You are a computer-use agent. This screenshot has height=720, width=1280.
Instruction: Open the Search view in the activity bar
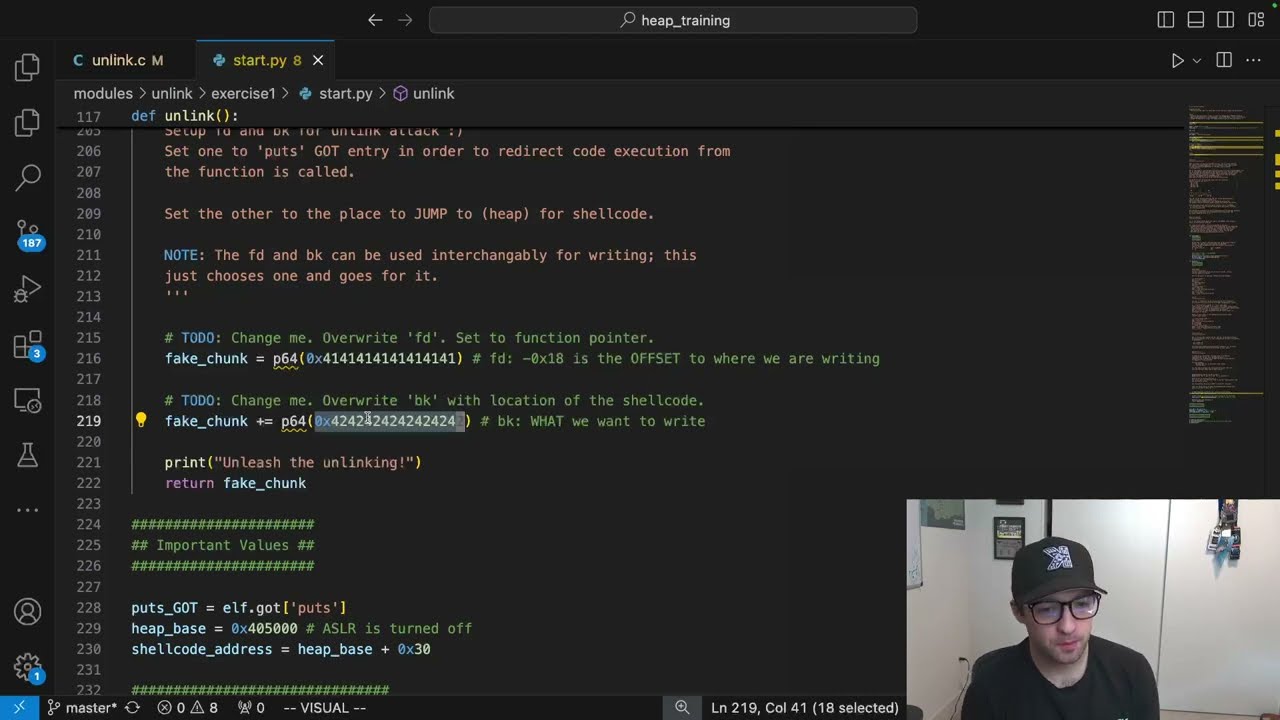click(x=28, y=178)
